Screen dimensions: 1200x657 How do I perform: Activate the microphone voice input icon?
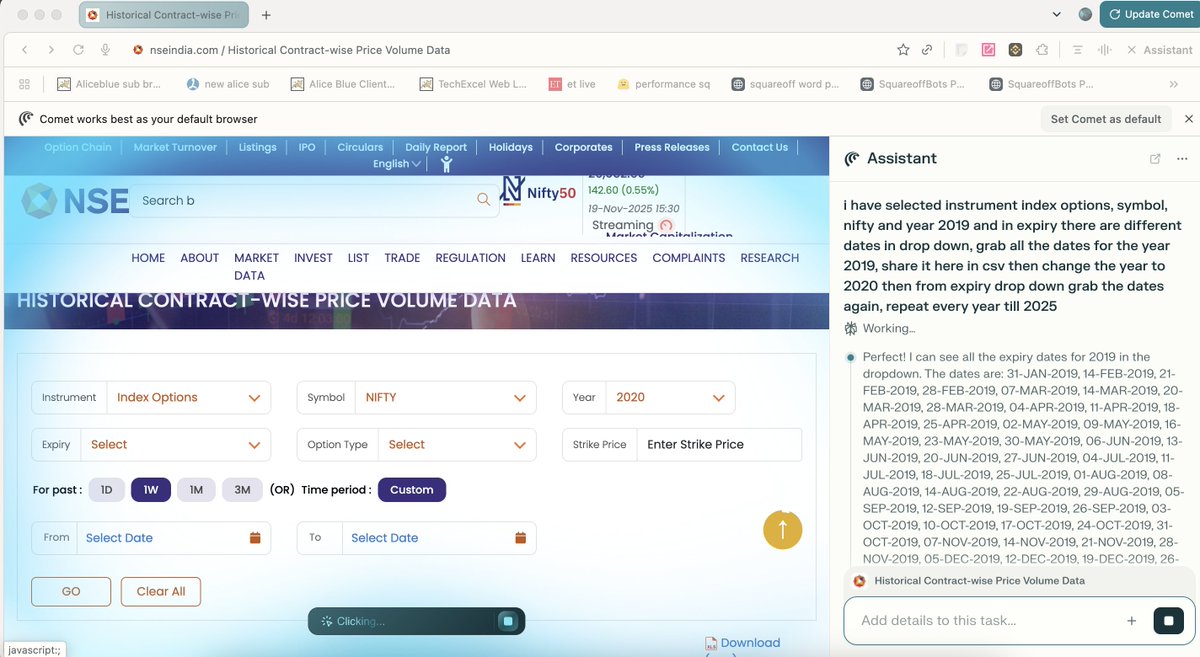[x=105, y=50]
